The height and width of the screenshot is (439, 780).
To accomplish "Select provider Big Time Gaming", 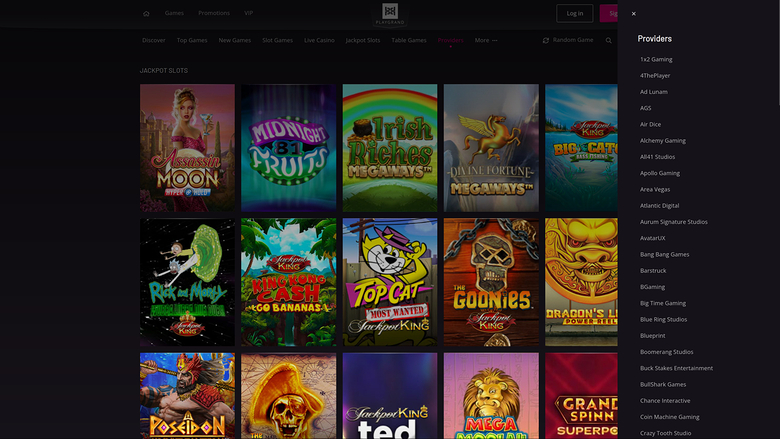I will click(663, 303).
